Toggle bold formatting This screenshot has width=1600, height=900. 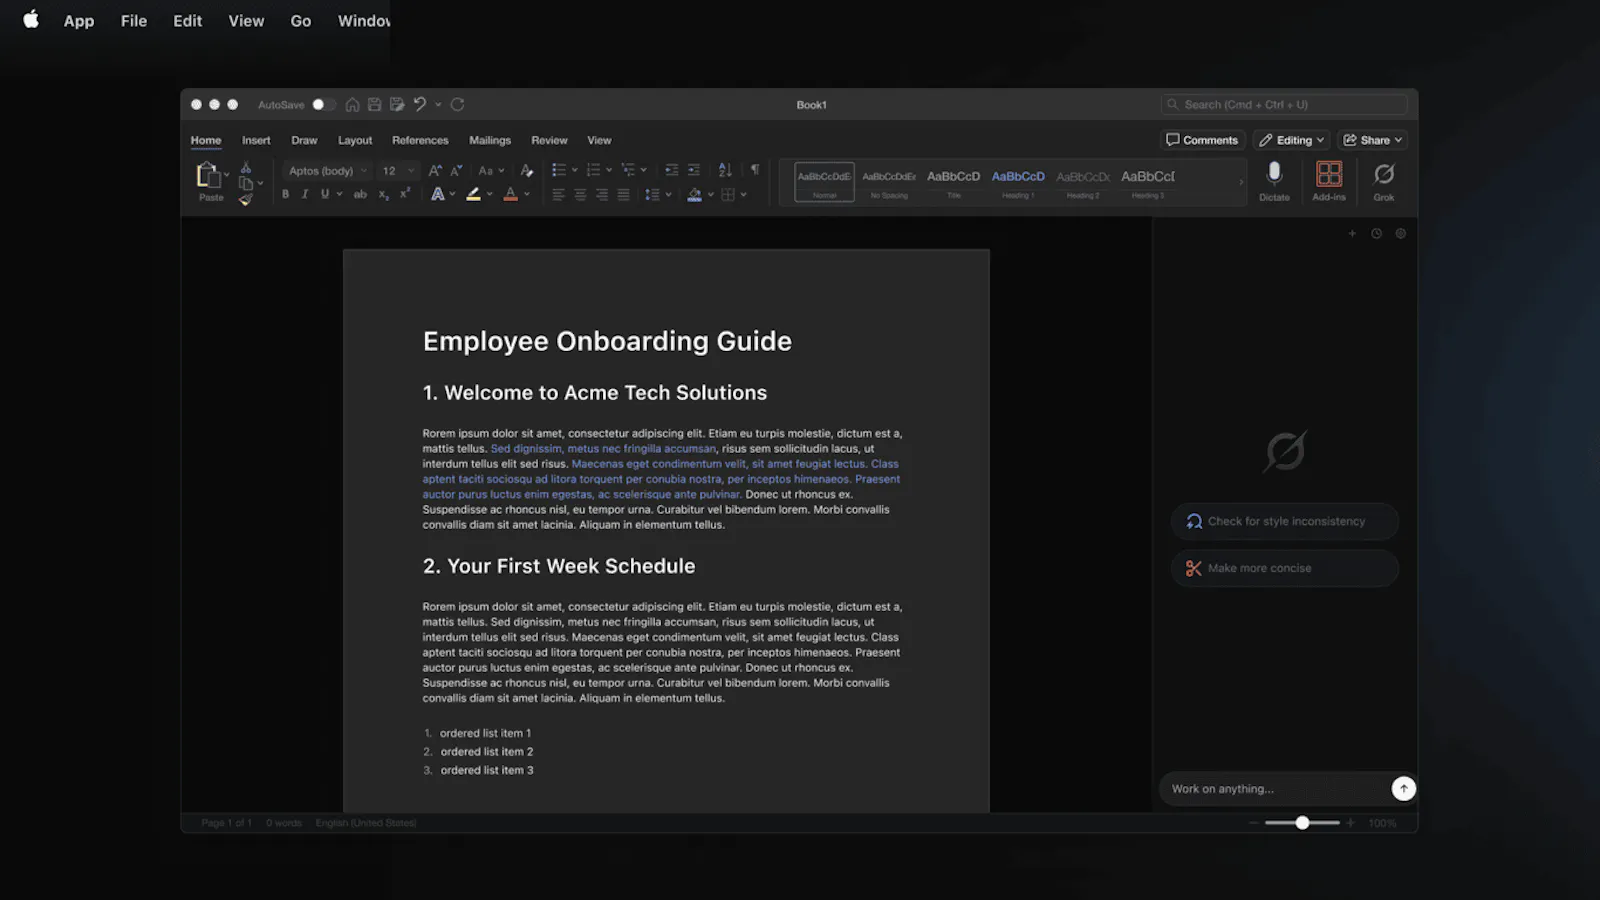285,194
